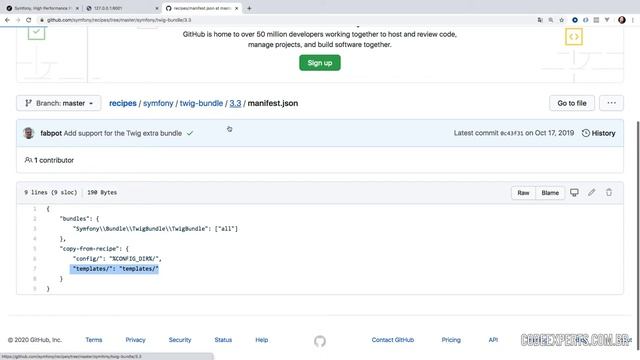Delete the file with the trash icon
This screenshot has width=640, height=360.
609,192
